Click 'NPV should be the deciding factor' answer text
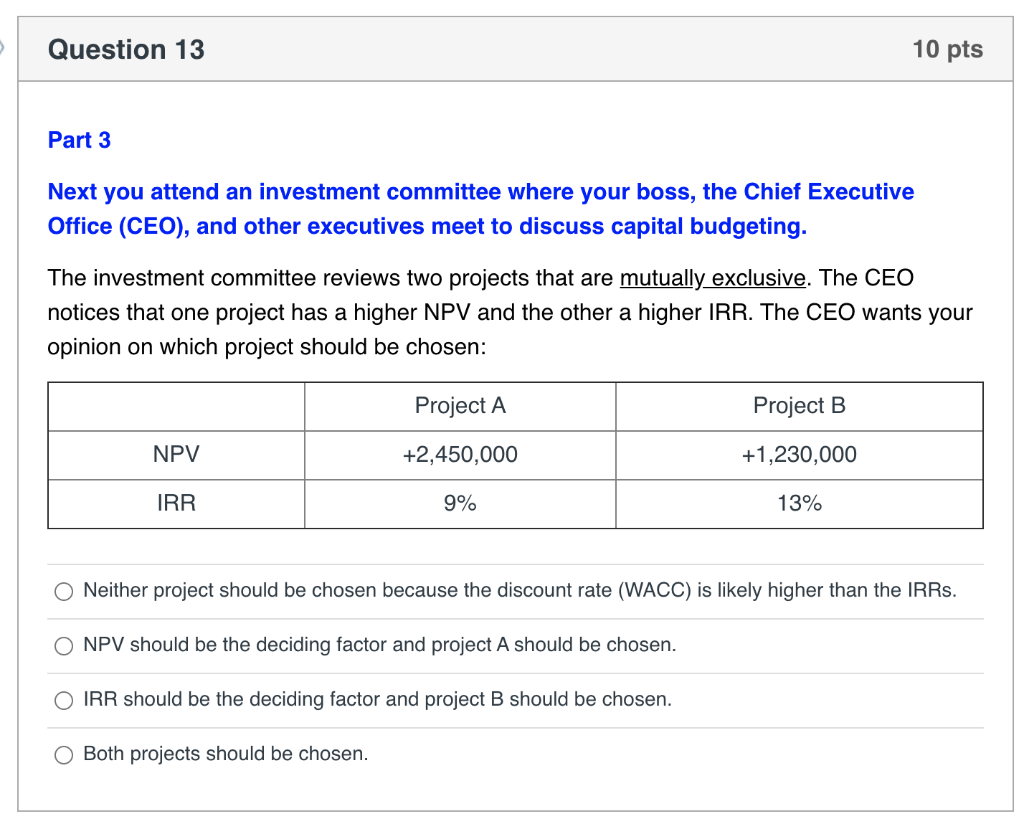 point(379,645)
